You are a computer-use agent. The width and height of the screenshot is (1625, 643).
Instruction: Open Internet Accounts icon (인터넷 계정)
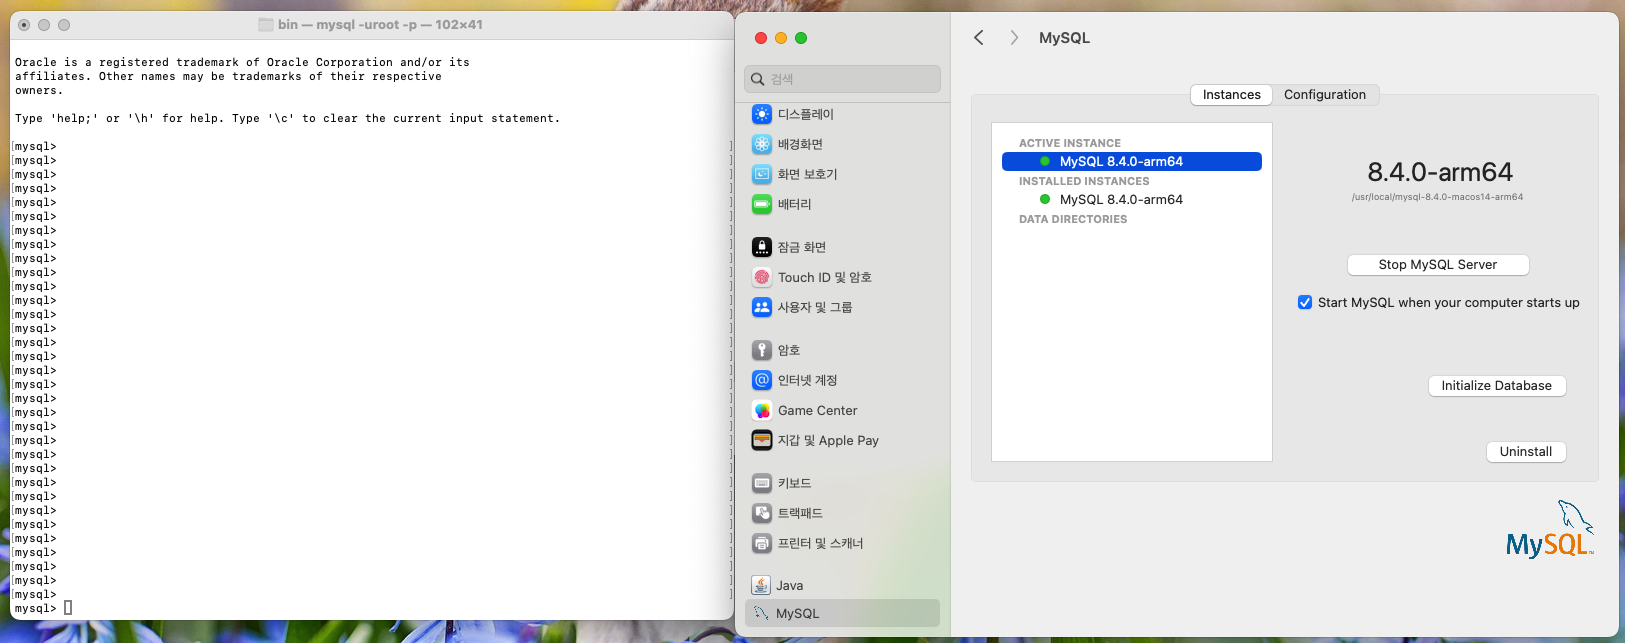762,380
